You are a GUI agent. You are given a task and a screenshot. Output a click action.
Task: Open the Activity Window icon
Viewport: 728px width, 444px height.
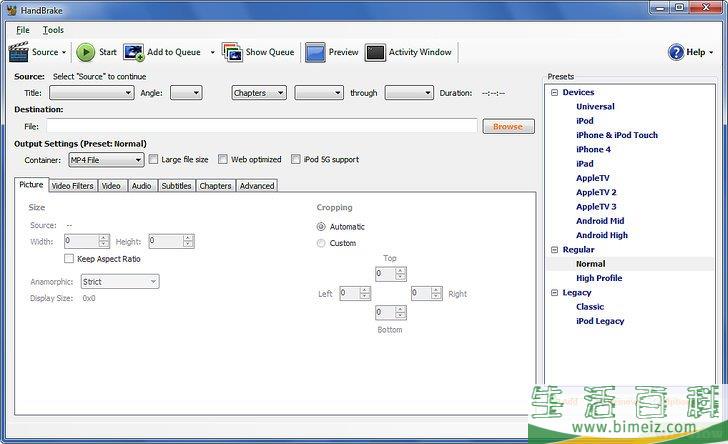click(375, 52)
